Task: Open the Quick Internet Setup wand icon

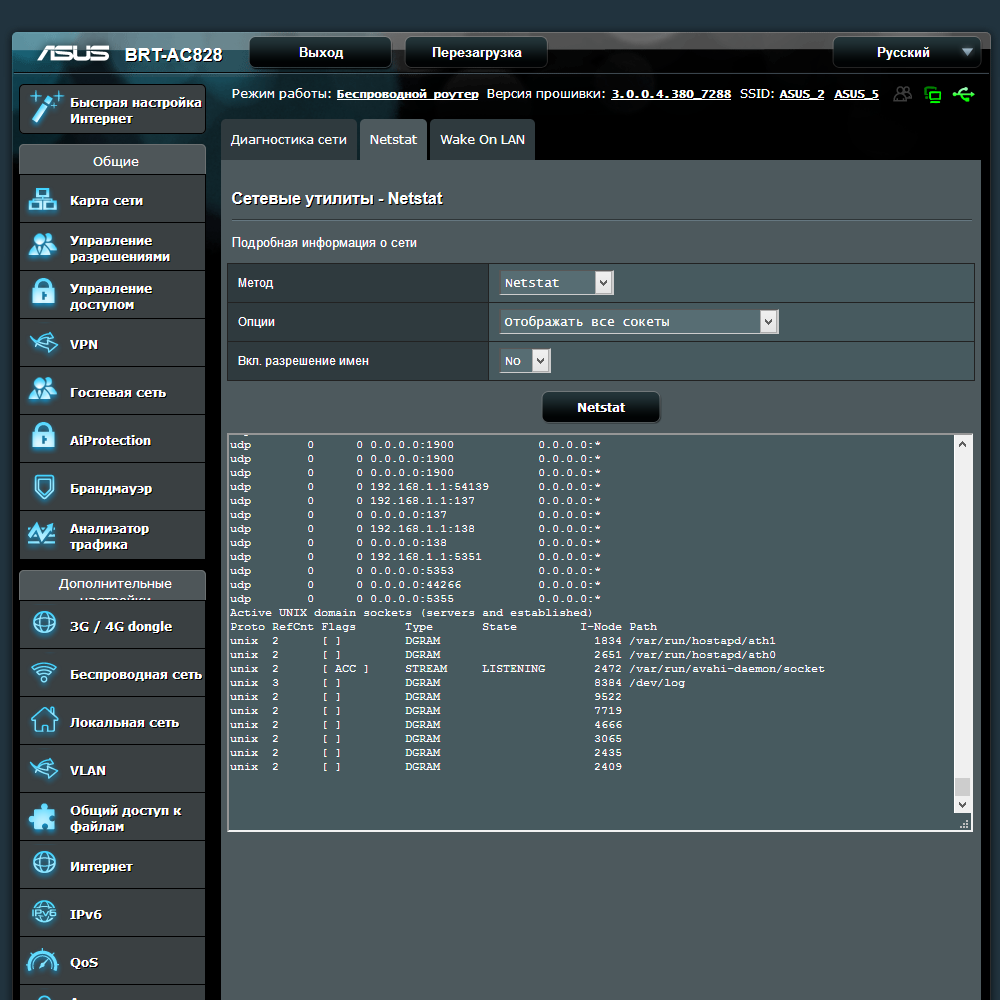Action: (x=45, y=107)
